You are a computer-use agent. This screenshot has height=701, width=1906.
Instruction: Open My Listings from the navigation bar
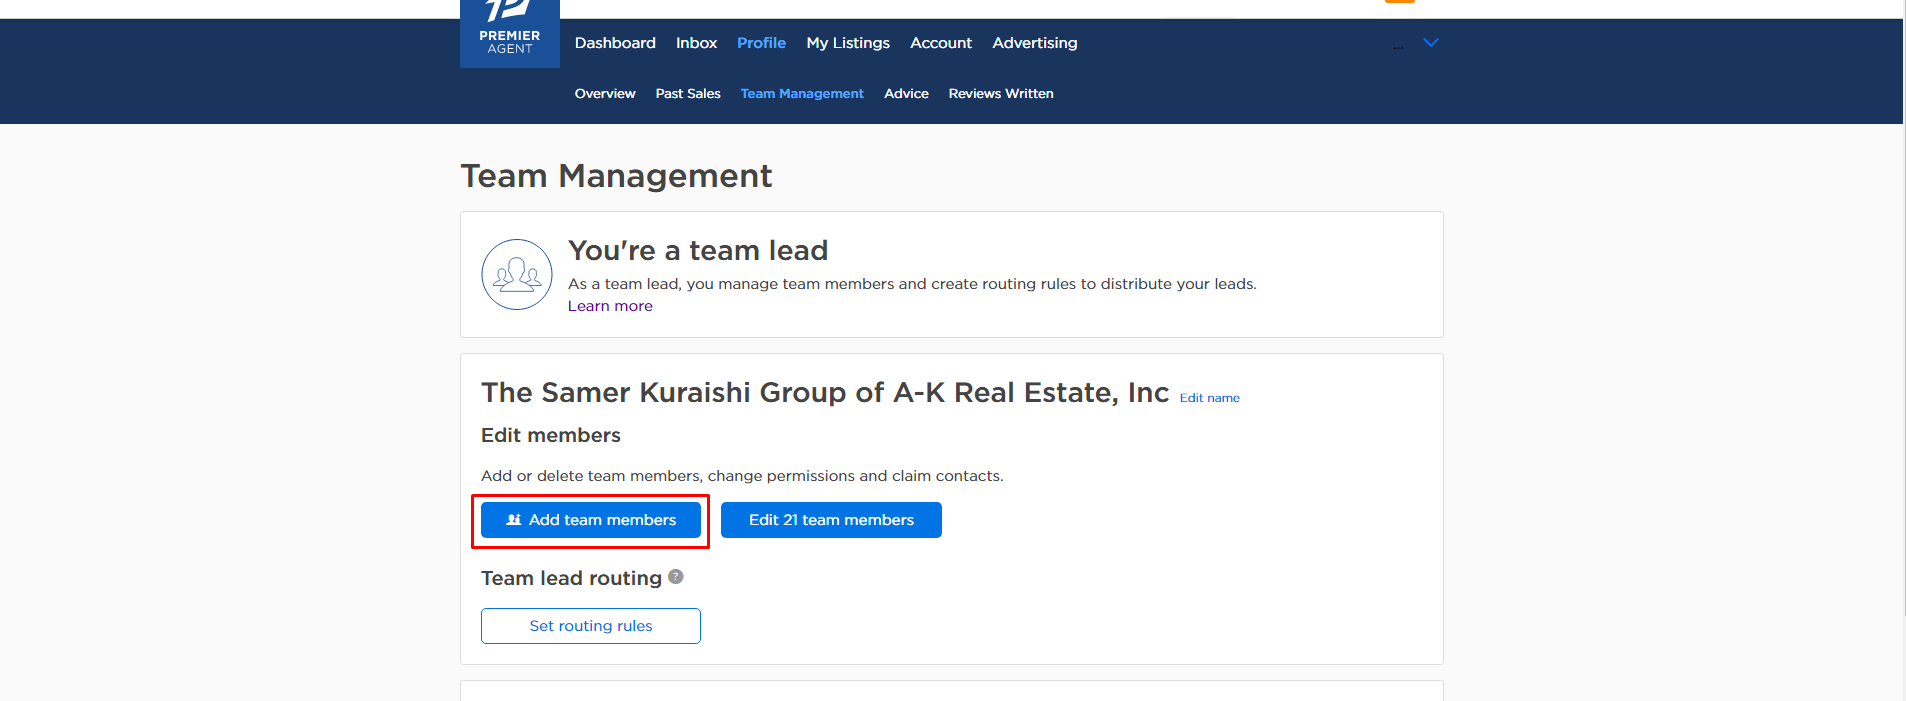tap(847, 43)
